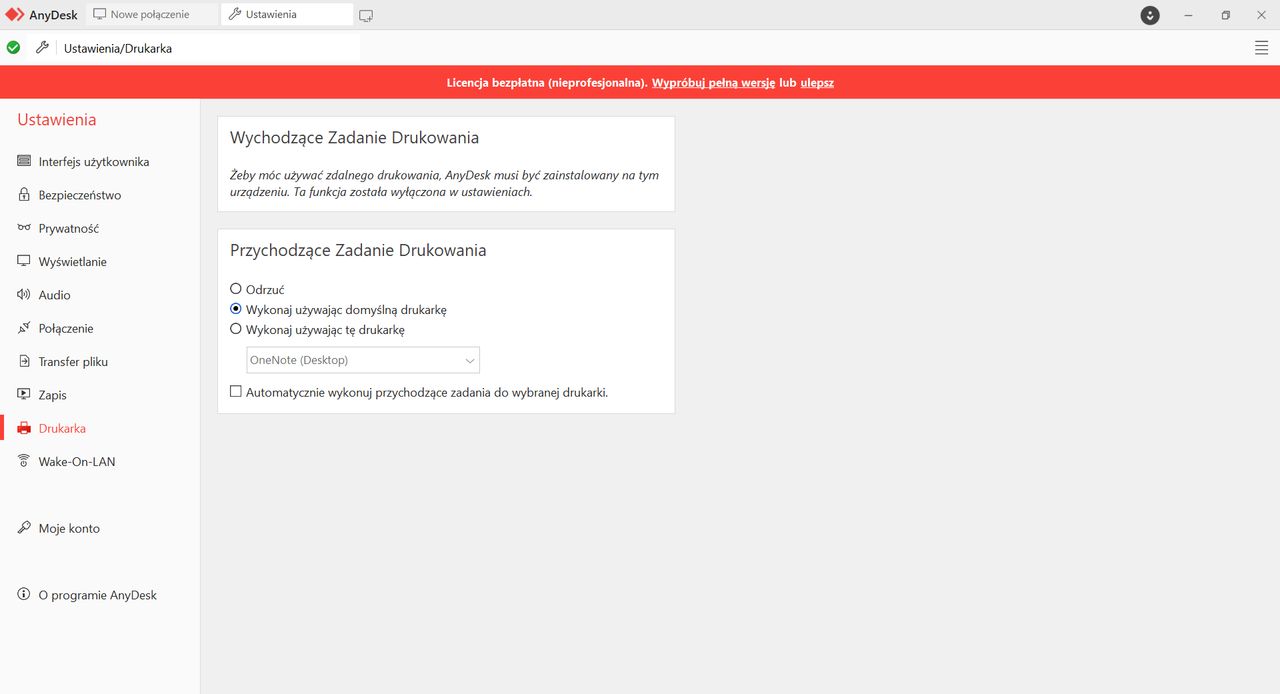Click the glasses icon for Prywatność
The width and height of the screenshot is (1280, 694).
[24, 228]
